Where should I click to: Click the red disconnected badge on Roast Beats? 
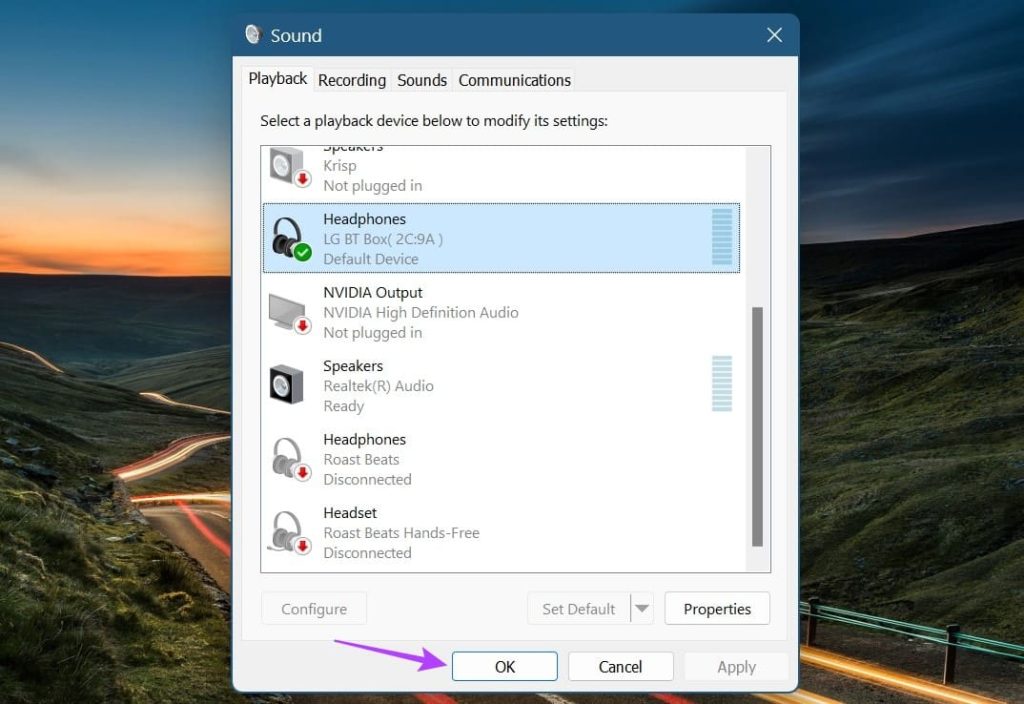[300, 472]
